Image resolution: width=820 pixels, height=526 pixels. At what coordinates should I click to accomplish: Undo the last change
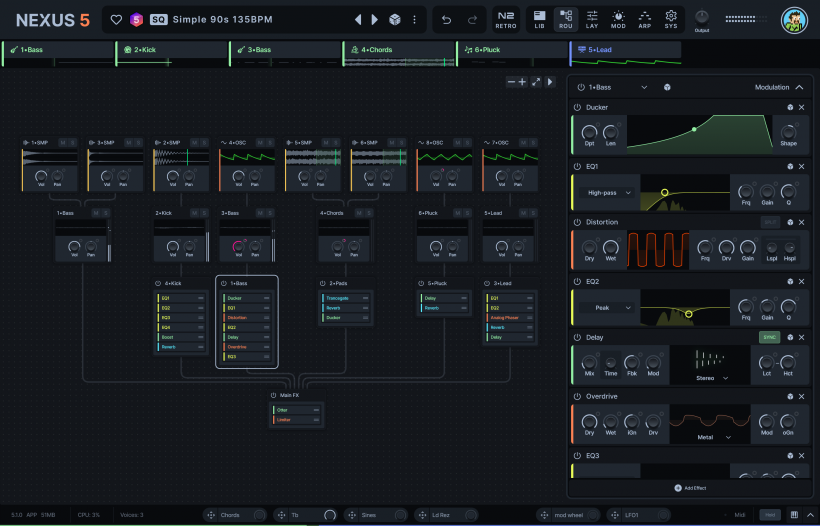click(x=446, y=20)
